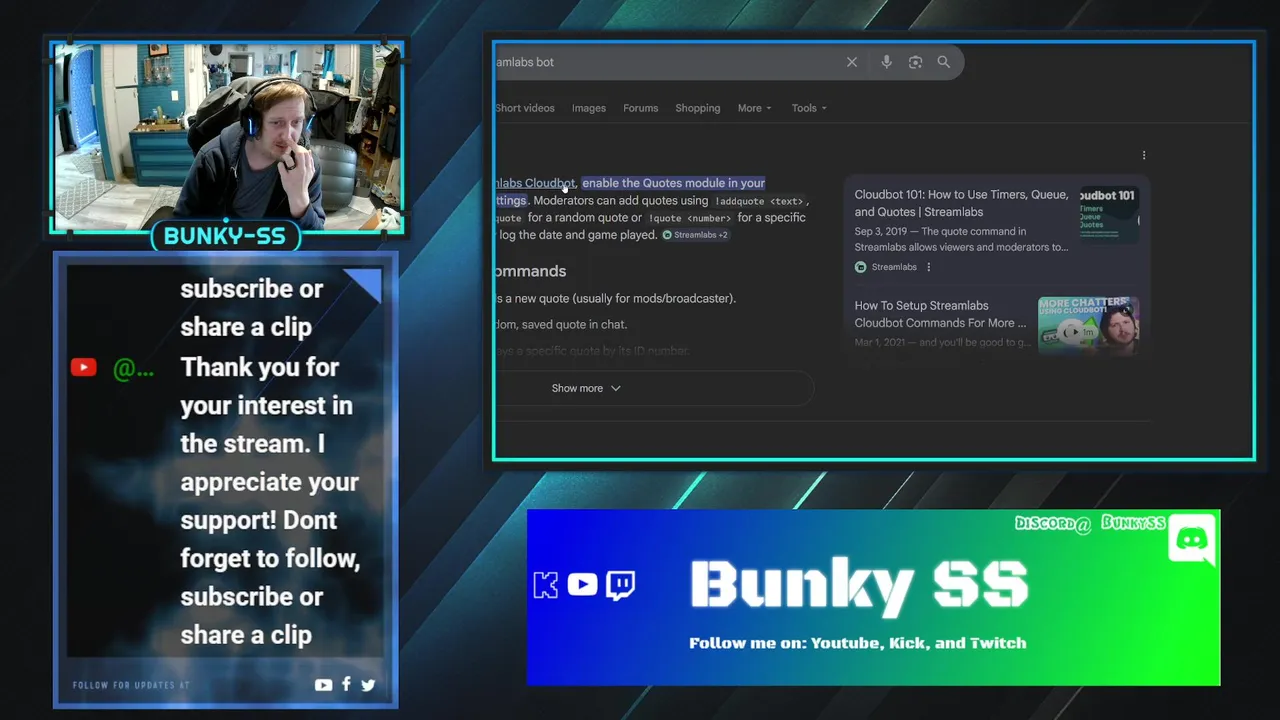Click the '!quote <number>' code snippet
1280x720 pixels.
(x=690, y=218)
